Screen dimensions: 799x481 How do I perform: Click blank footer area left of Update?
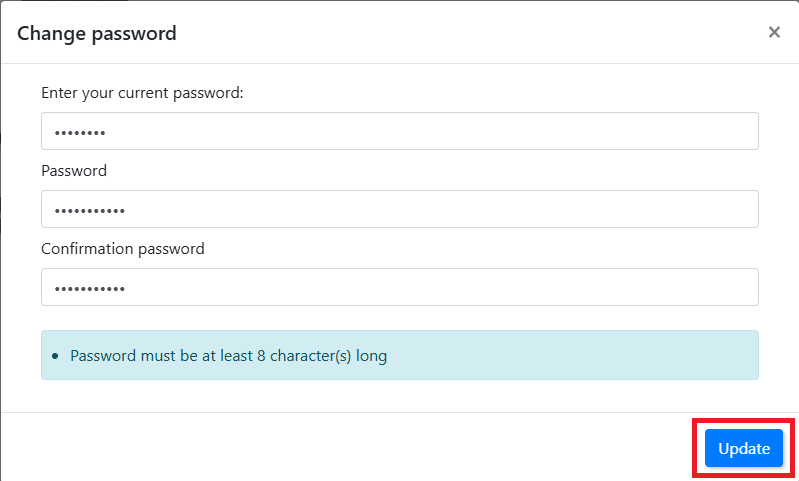350,447
